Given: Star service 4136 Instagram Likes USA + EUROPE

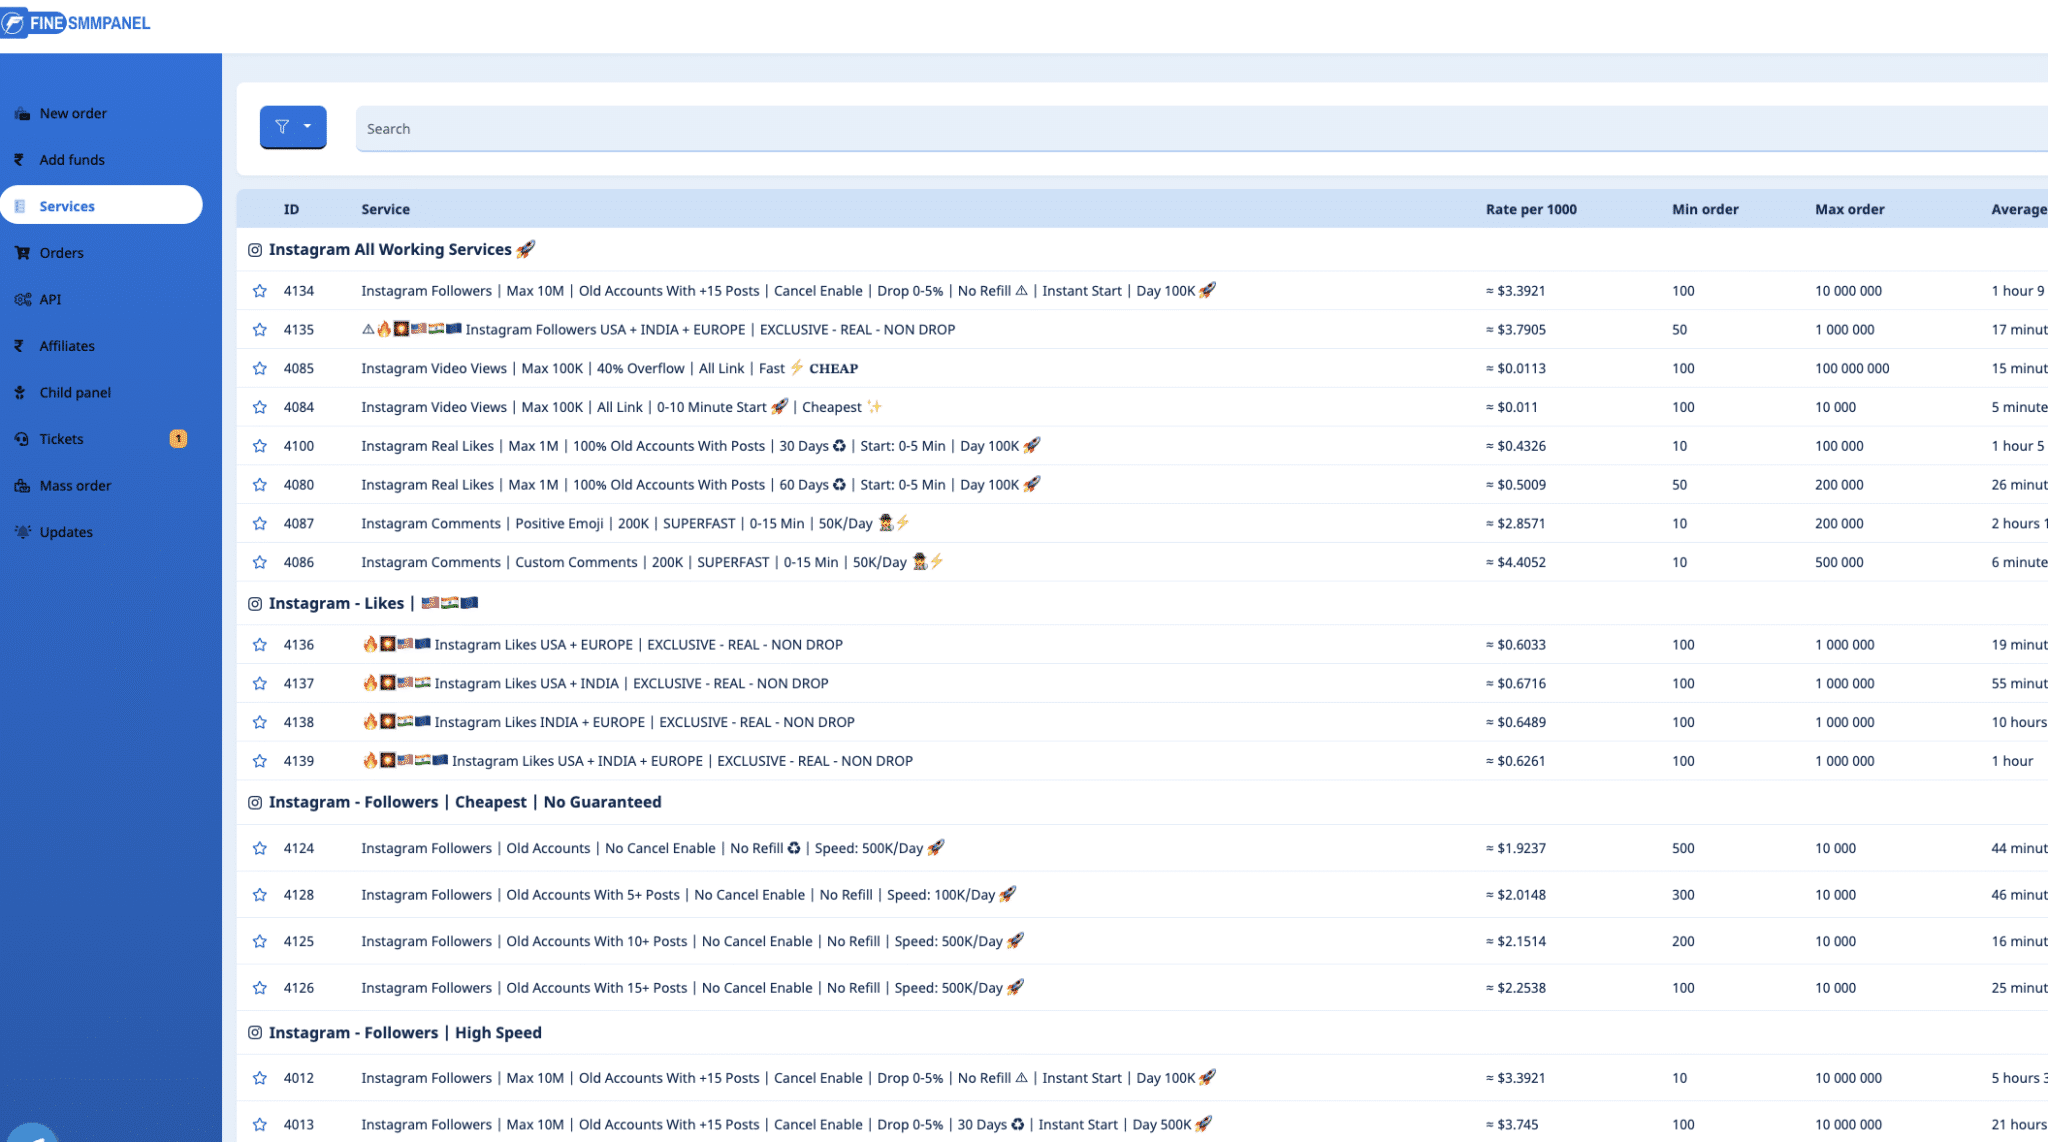Looking at the screenshot, I should [x=260, y=645].
